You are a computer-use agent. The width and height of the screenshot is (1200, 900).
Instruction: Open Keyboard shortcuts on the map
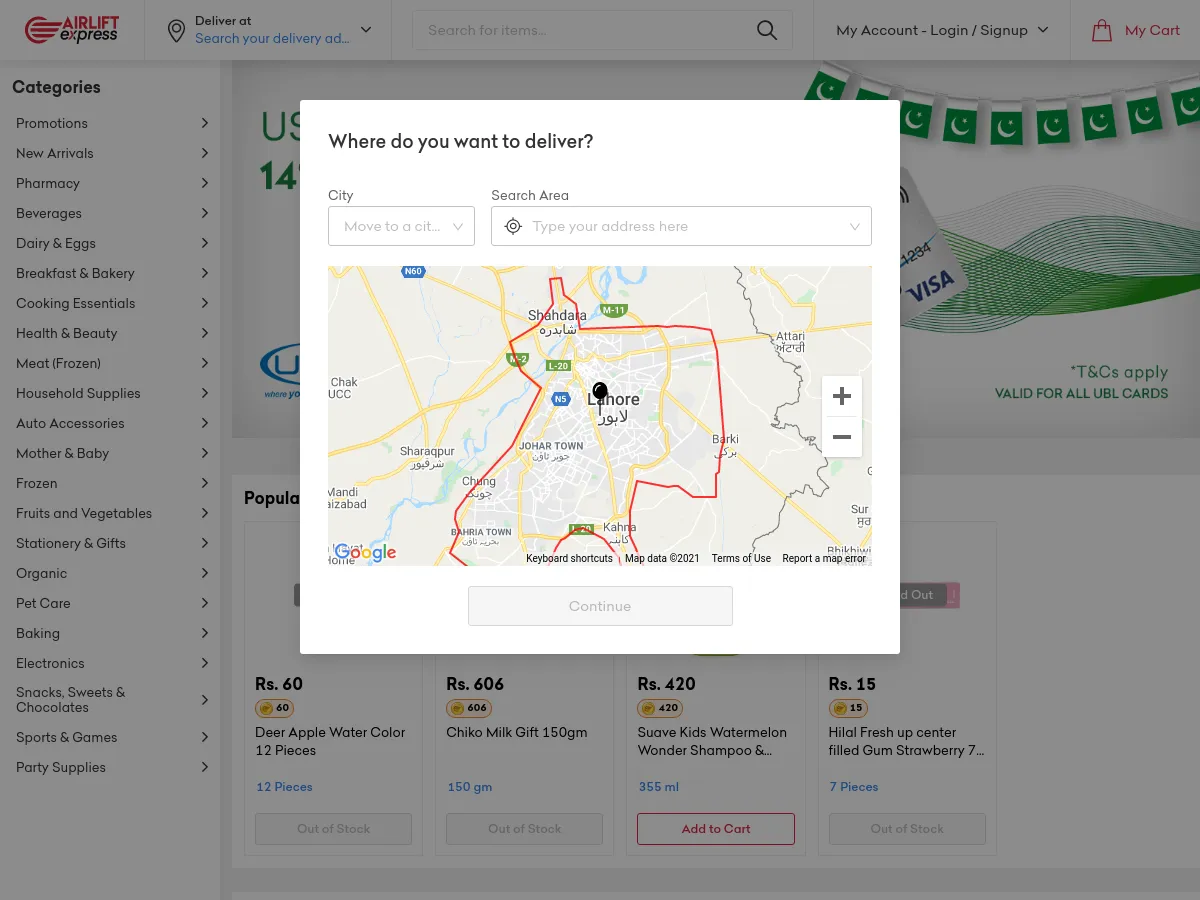[569, 558]
